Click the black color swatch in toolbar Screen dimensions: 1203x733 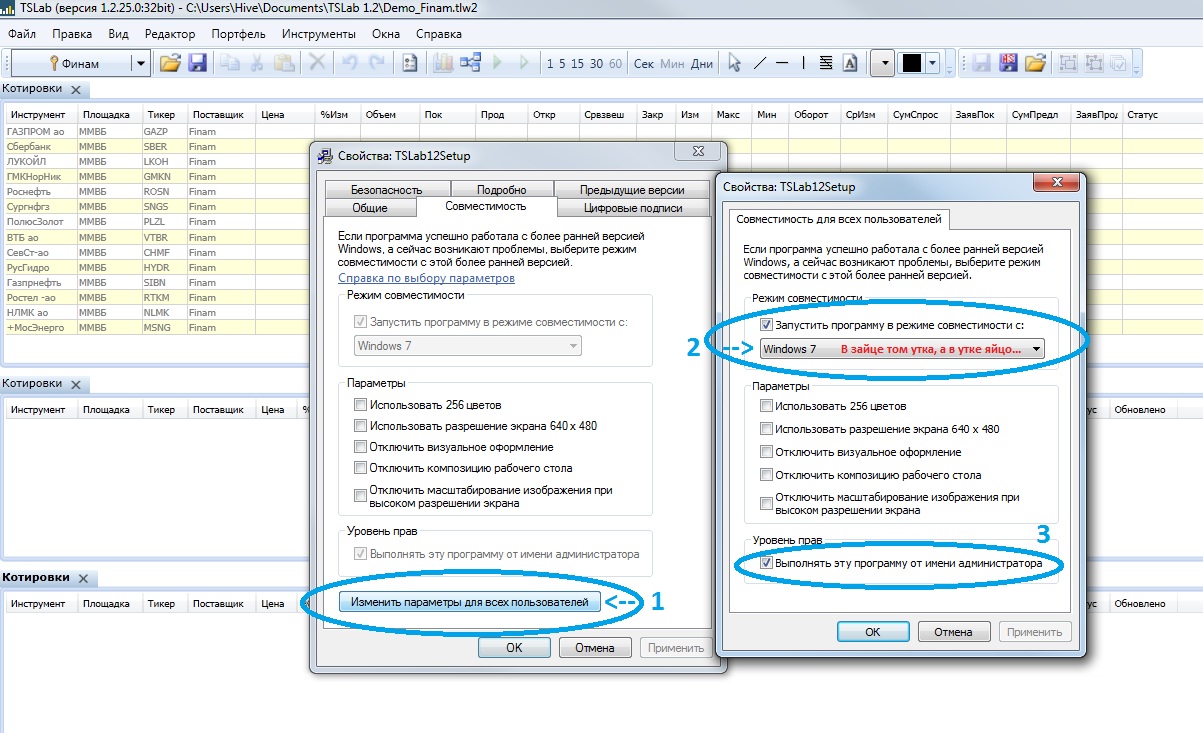click(911, 63)
